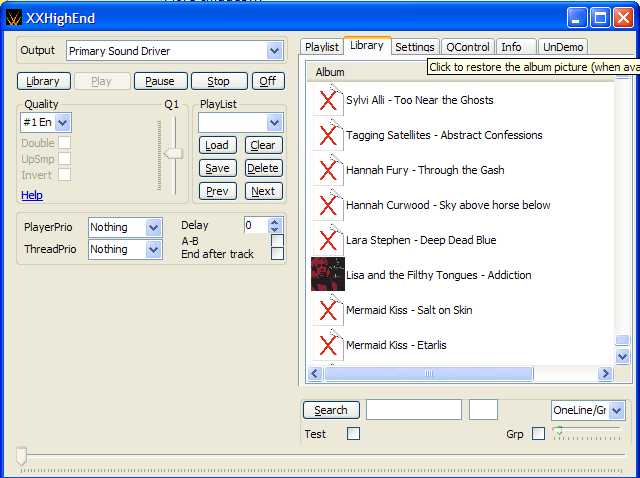Select Hannah Fury - Through the Gash
Screen dimensions: 640x478
coord(425,170)
